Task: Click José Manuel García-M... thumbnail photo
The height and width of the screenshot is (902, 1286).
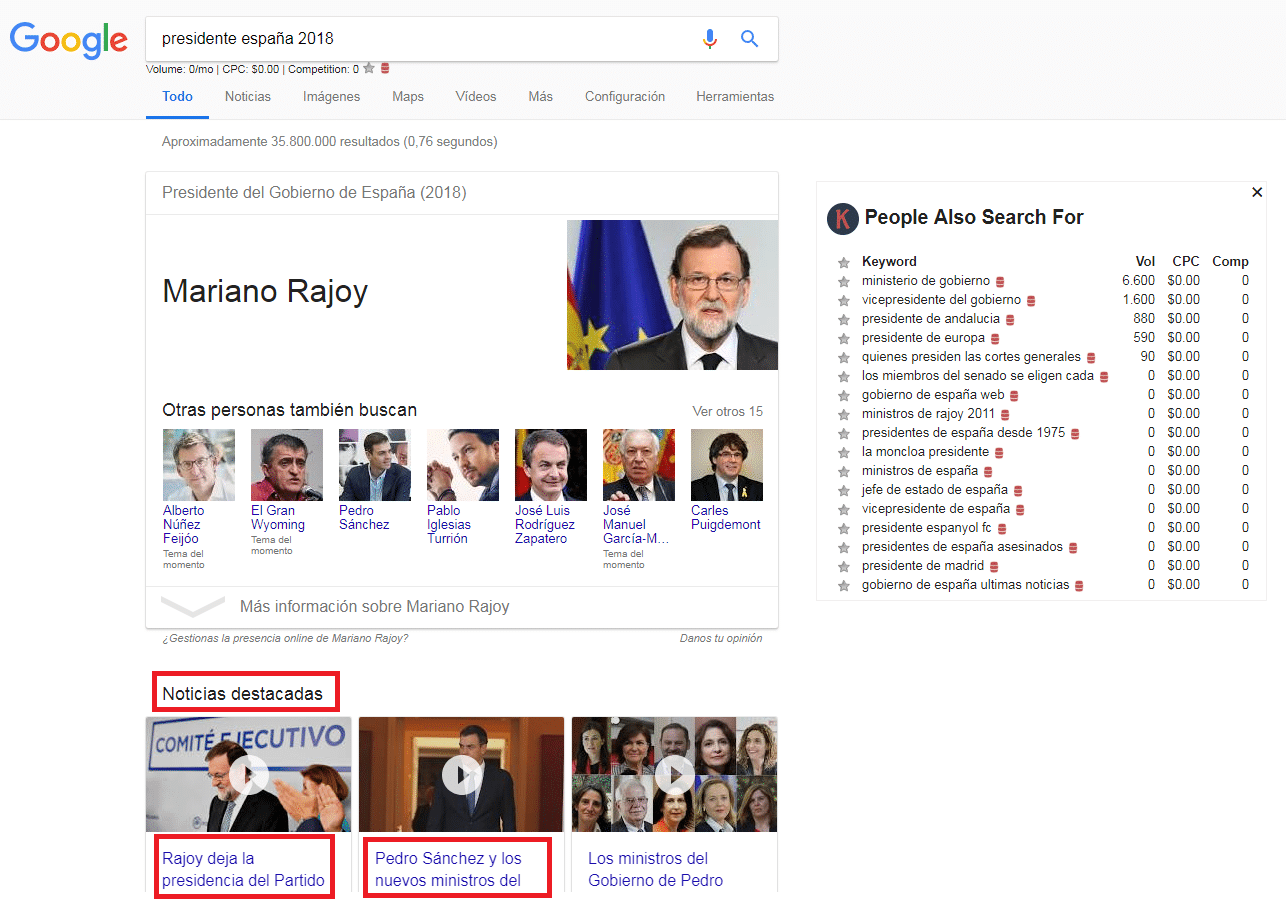Action: [x=639, y=465]
